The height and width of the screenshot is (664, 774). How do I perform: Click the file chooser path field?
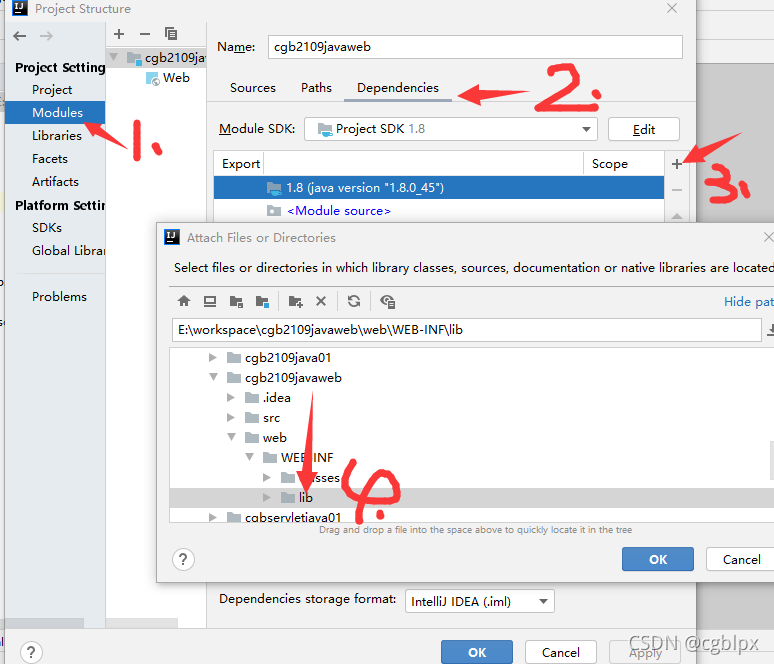coord(466,330)
